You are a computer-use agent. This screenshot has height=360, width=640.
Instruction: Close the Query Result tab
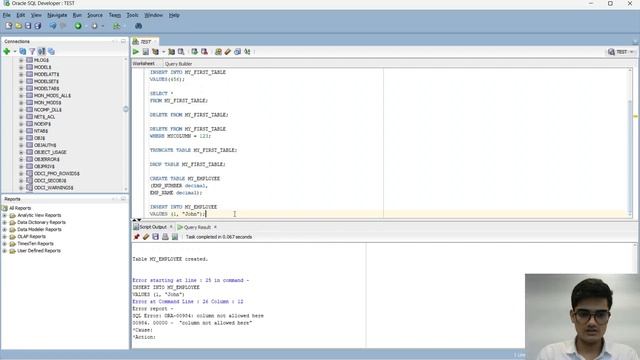(x=215, y=227)
